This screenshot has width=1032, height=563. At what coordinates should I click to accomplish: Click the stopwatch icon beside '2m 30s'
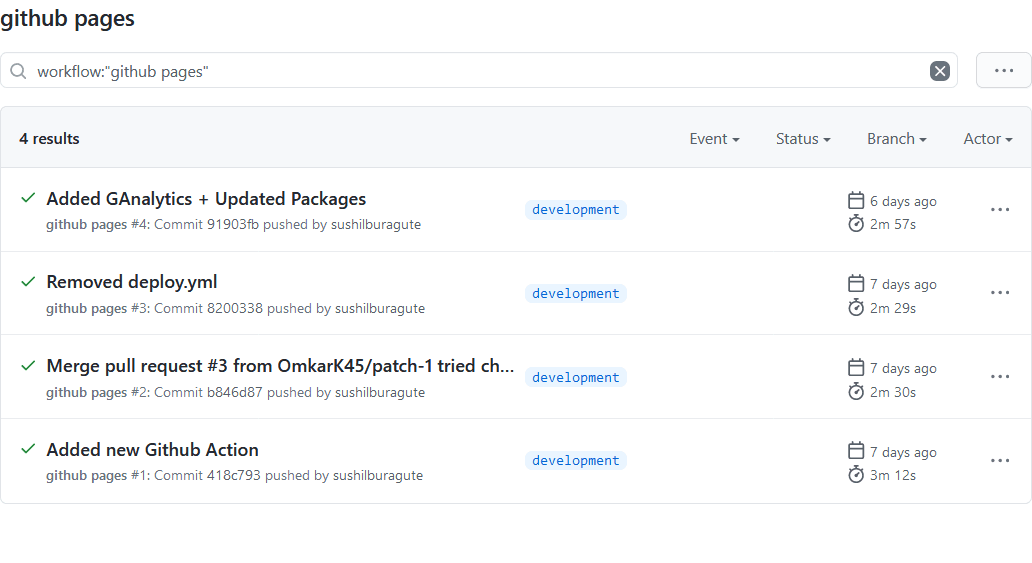tap(856, 391)
